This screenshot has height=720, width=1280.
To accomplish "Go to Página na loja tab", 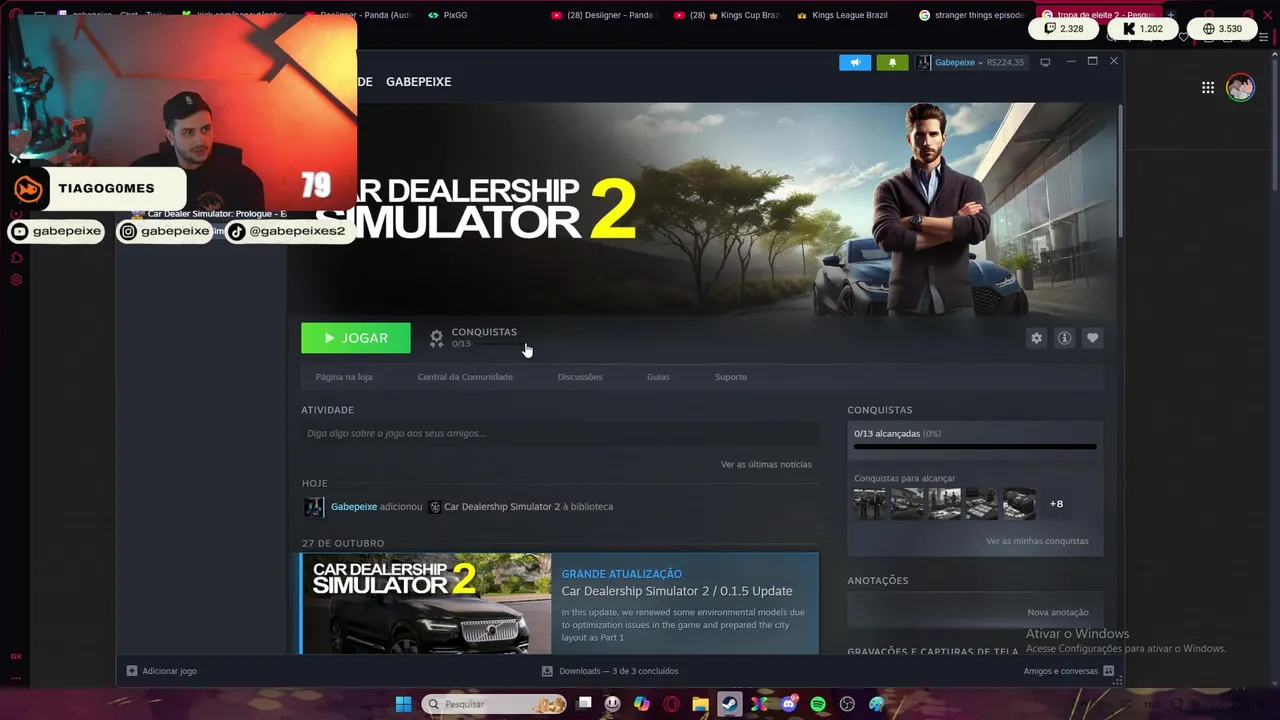I will point(344,377).
